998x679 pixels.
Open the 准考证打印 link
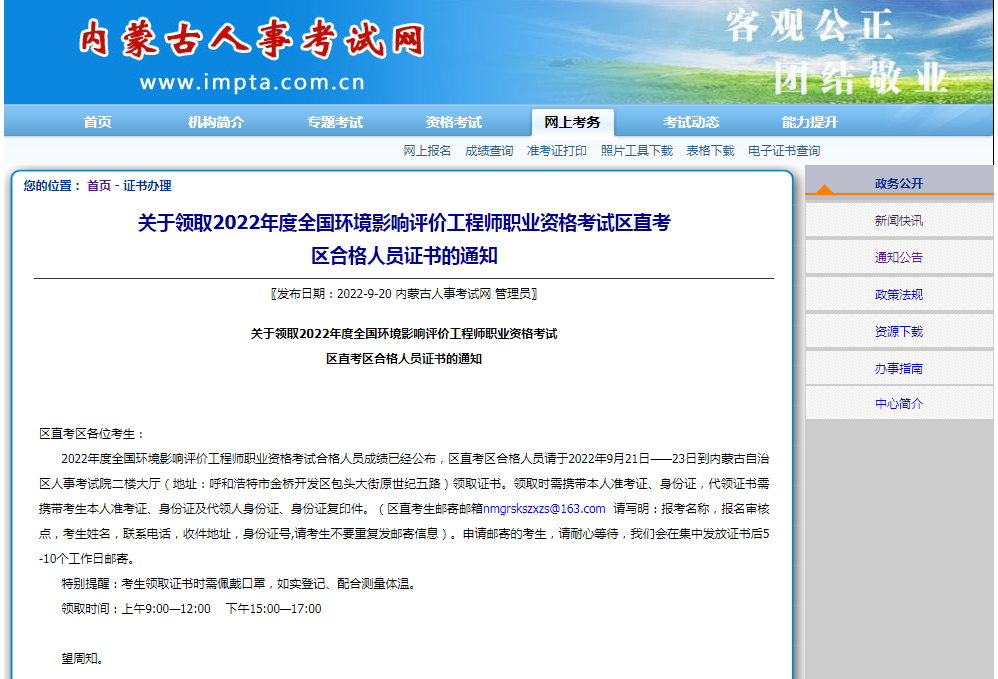[557, 151]
